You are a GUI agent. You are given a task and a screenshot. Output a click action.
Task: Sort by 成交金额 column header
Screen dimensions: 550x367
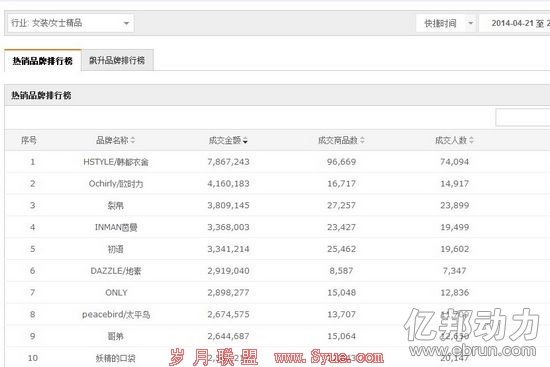pyautogui.click(x=228, y=140)
